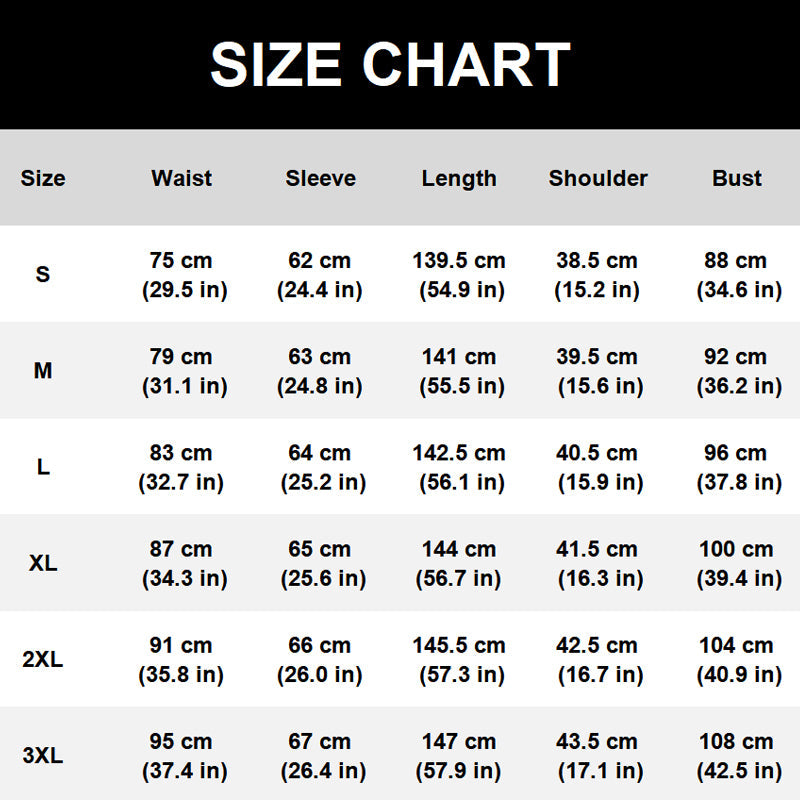
Task: Click the Shoulder column header
Action: coord(598,178)
